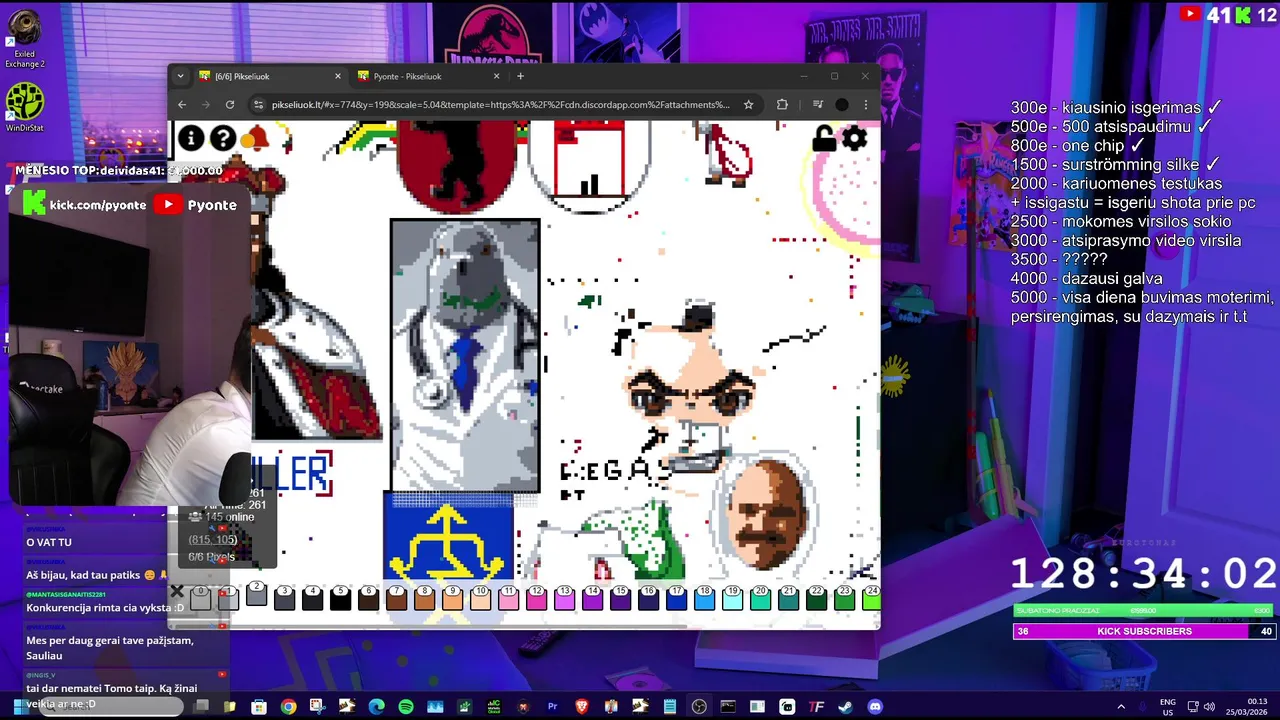Select palette color 14 purple
The image size is (1280, 720).
[x=592, y=597]
